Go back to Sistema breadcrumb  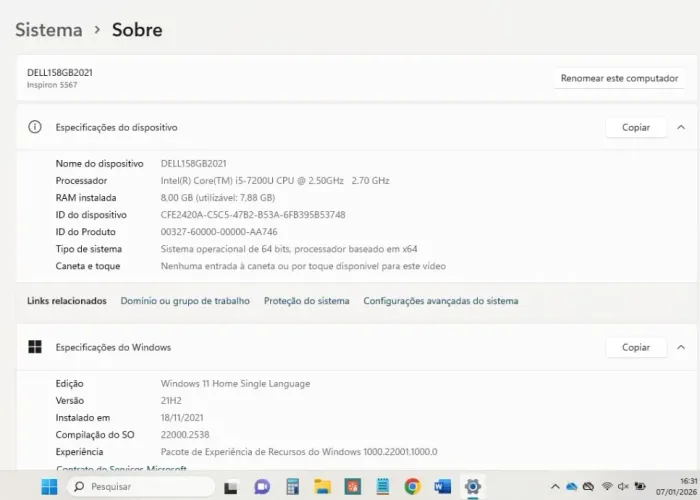[x=48, y=30]
